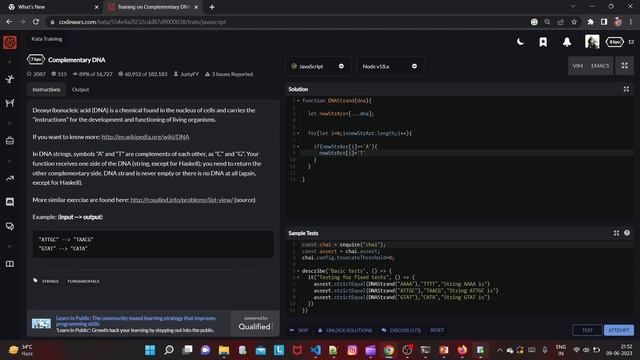Open Firefox from the taskbar
This screenshot has width=640, height=360.
pyautogui.click(x=462, y=350)
